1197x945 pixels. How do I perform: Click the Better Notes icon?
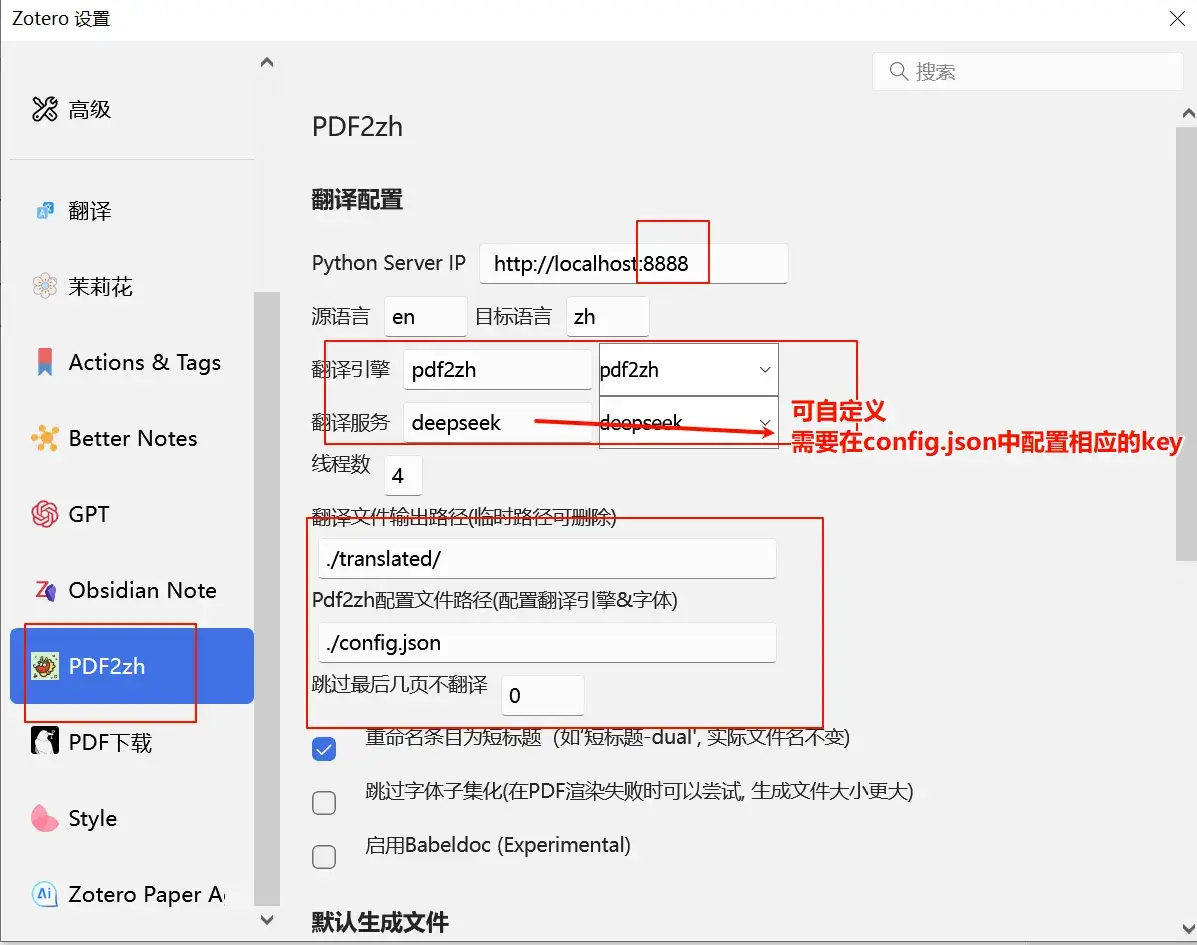tap(45, 438)
